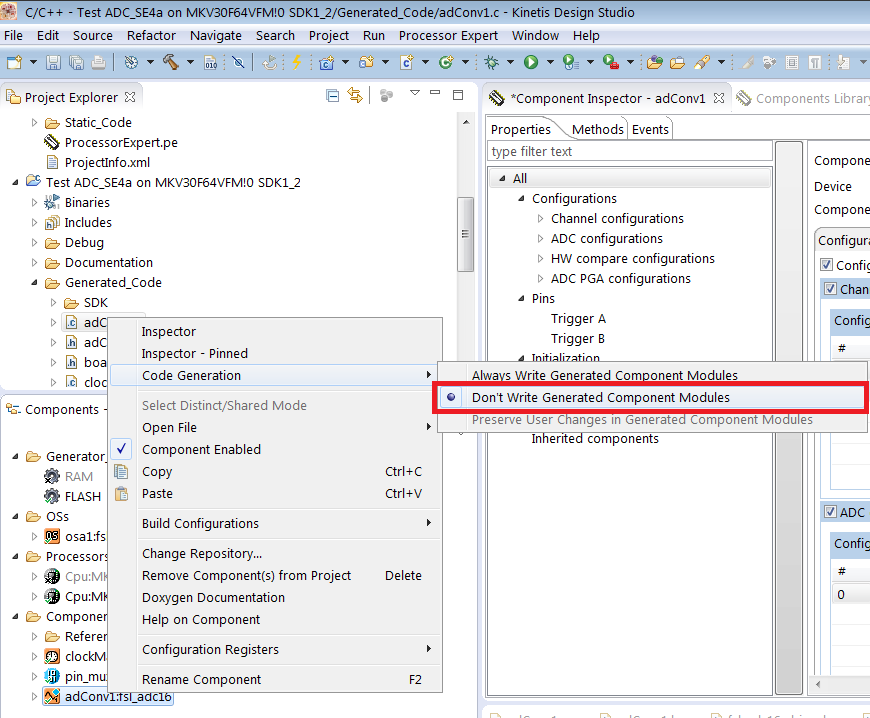This screenshot has height=718, width=870.
Task: Toggle the Config checkbox under Configurations
Action: 826,265
